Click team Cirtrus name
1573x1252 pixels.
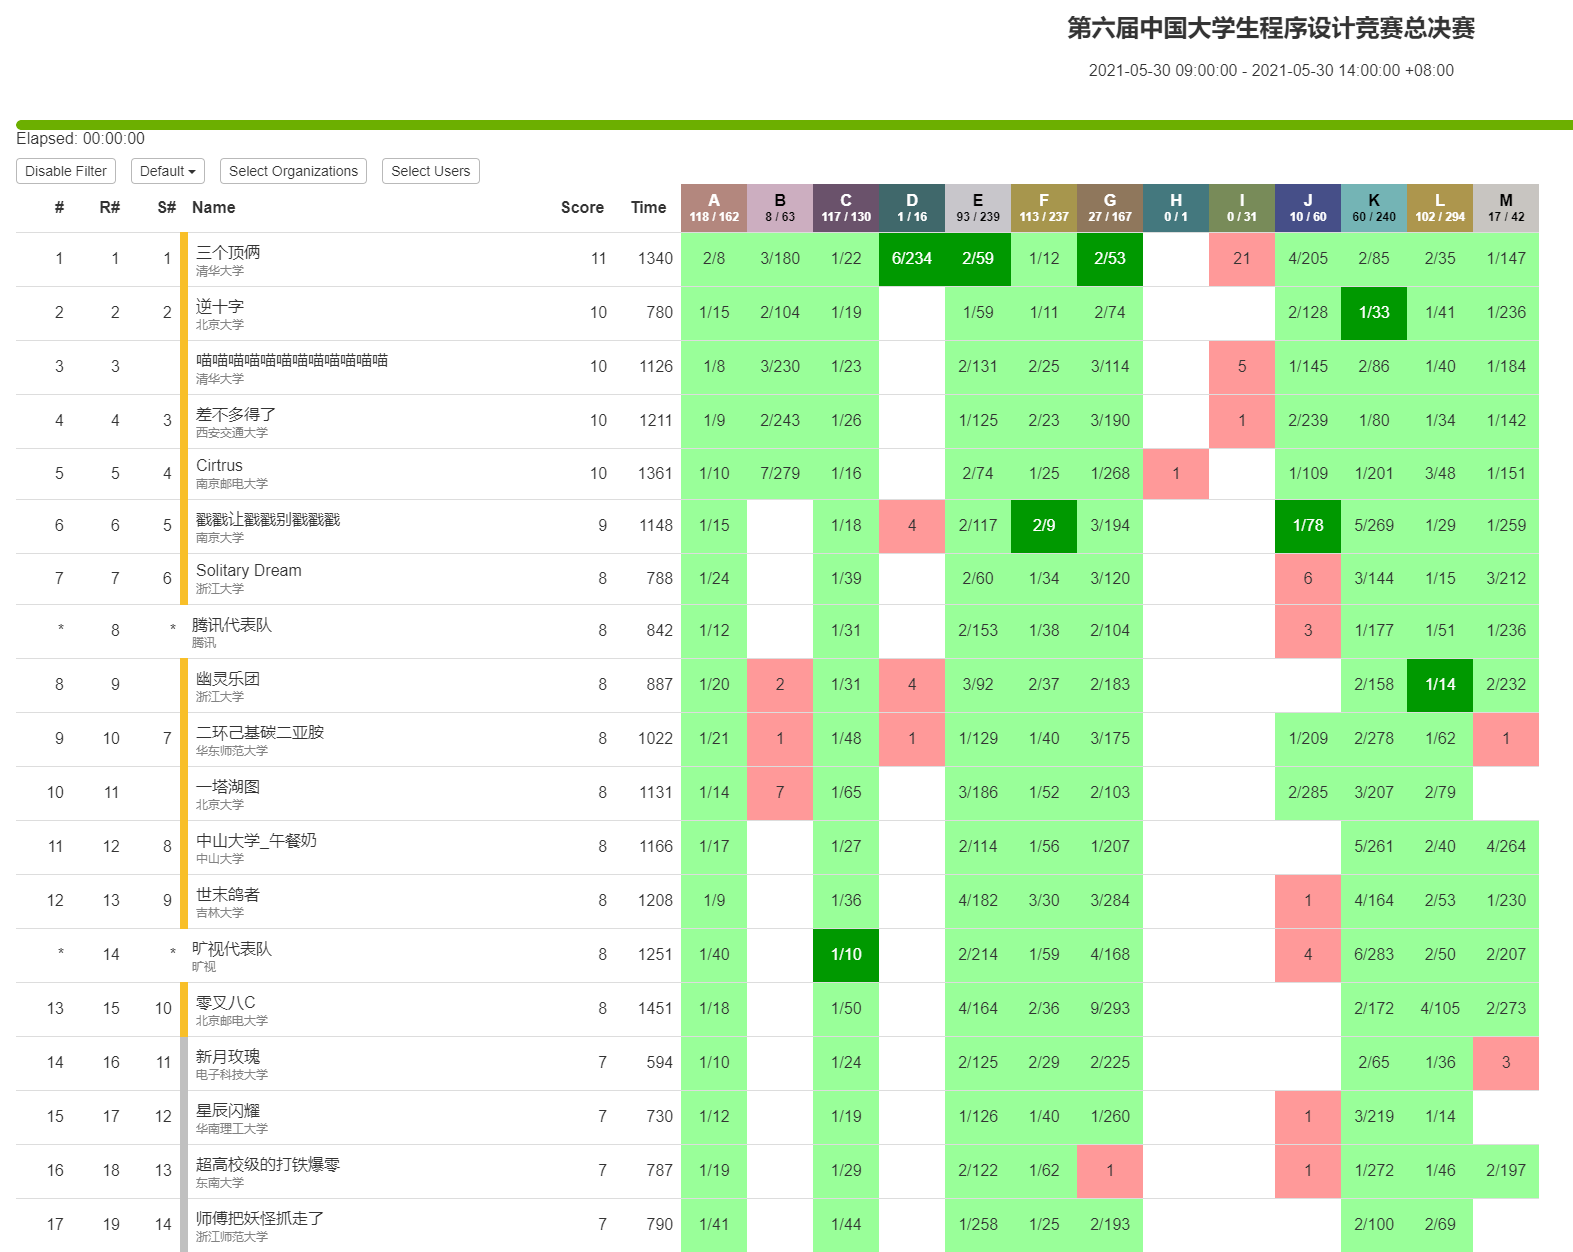219,465
